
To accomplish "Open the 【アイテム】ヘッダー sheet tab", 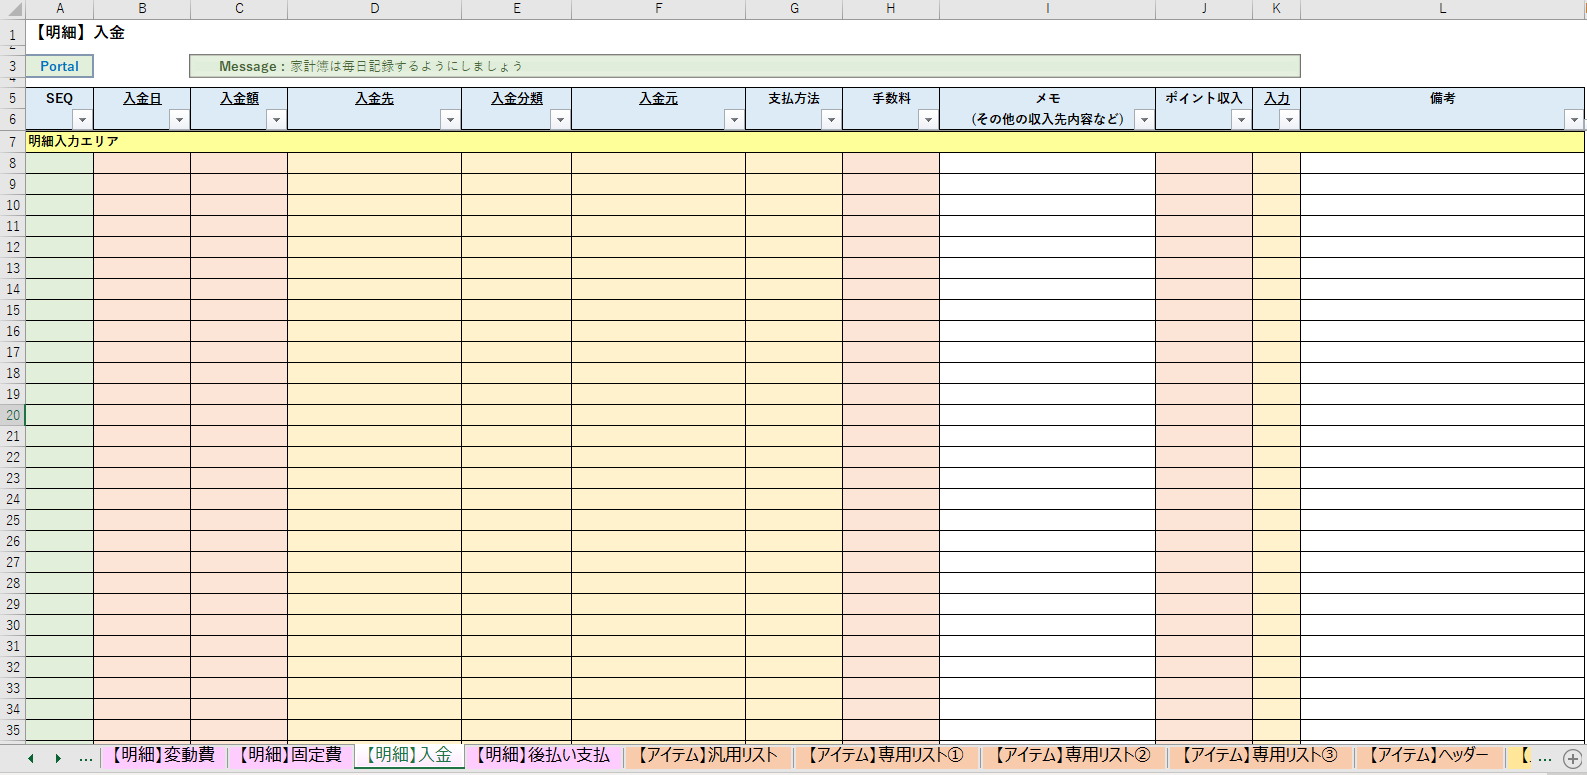I will point(1430,756).
